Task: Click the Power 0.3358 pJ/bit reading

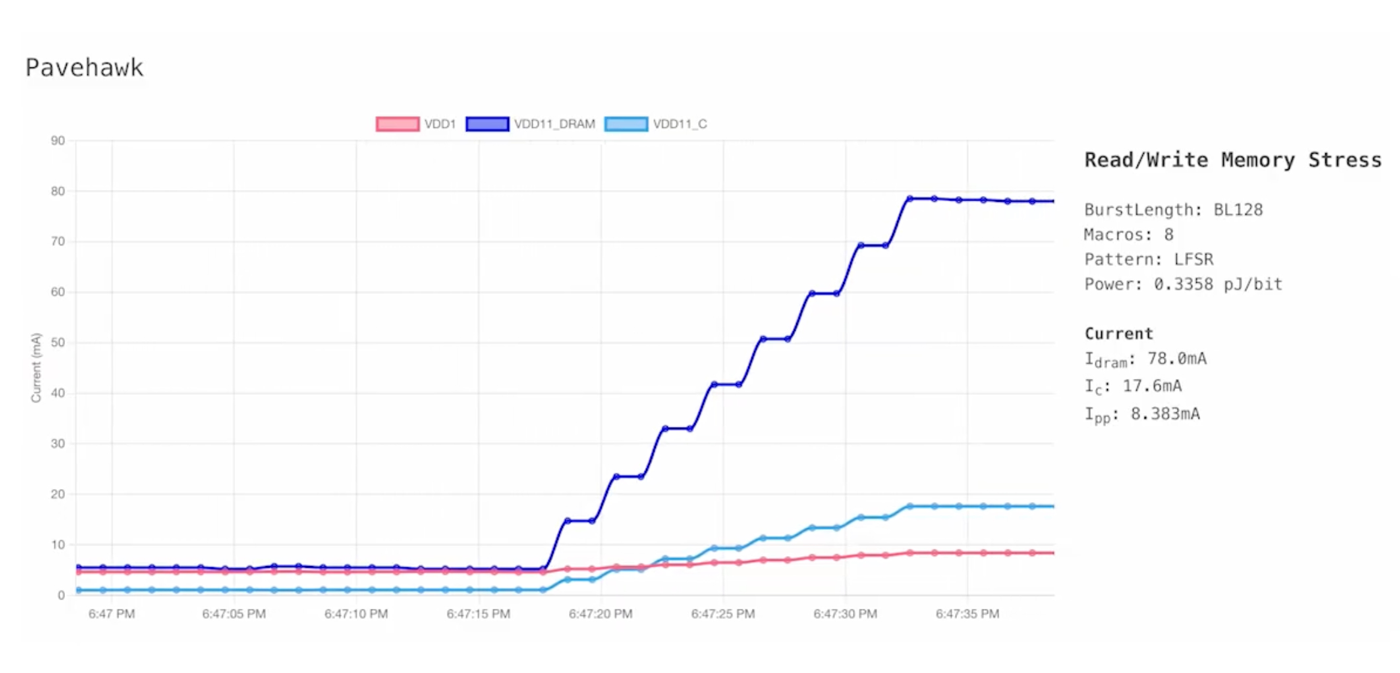Action: click(x=1183, y=284)
